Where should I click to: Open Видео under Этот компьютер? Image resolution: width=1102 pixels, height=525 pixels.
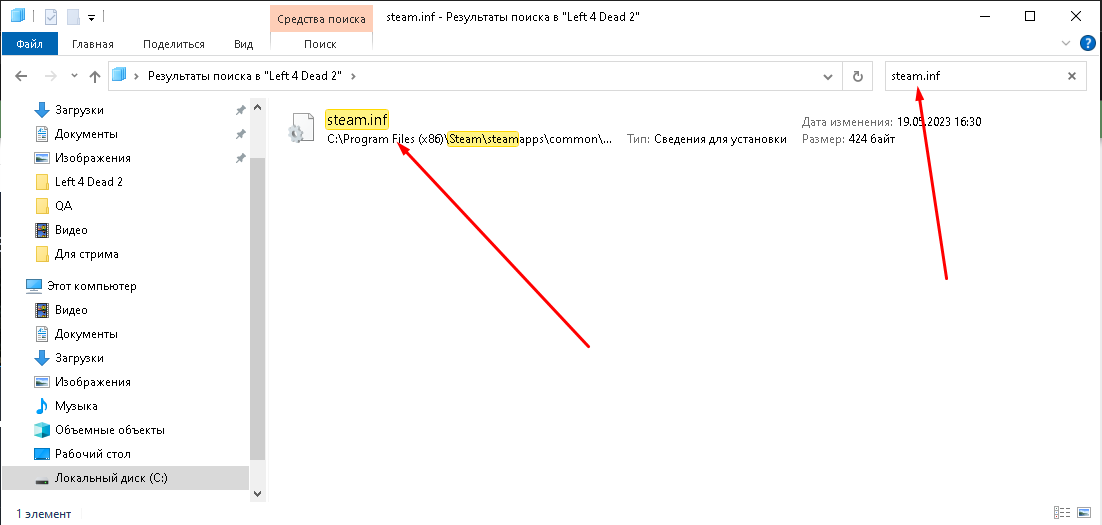point(70,310)
